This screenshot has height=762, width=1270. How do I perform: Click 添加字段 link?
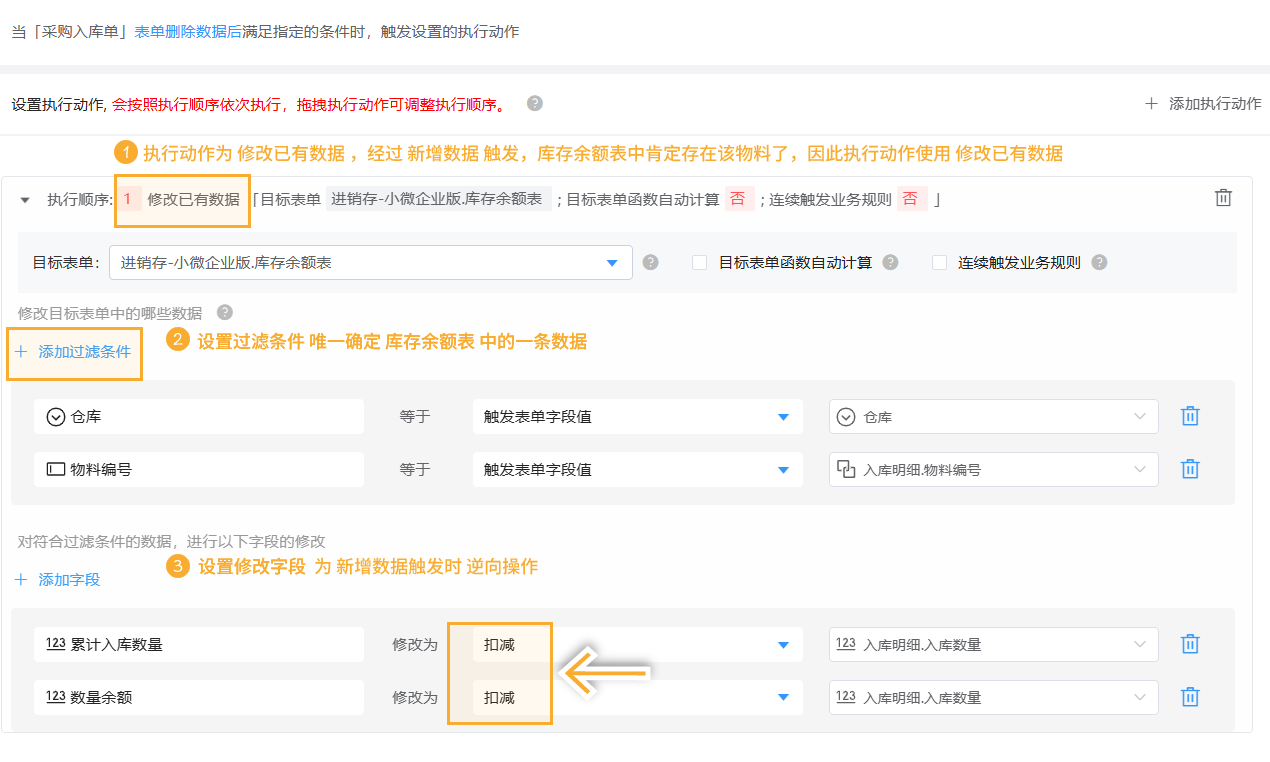click(58, 579)
